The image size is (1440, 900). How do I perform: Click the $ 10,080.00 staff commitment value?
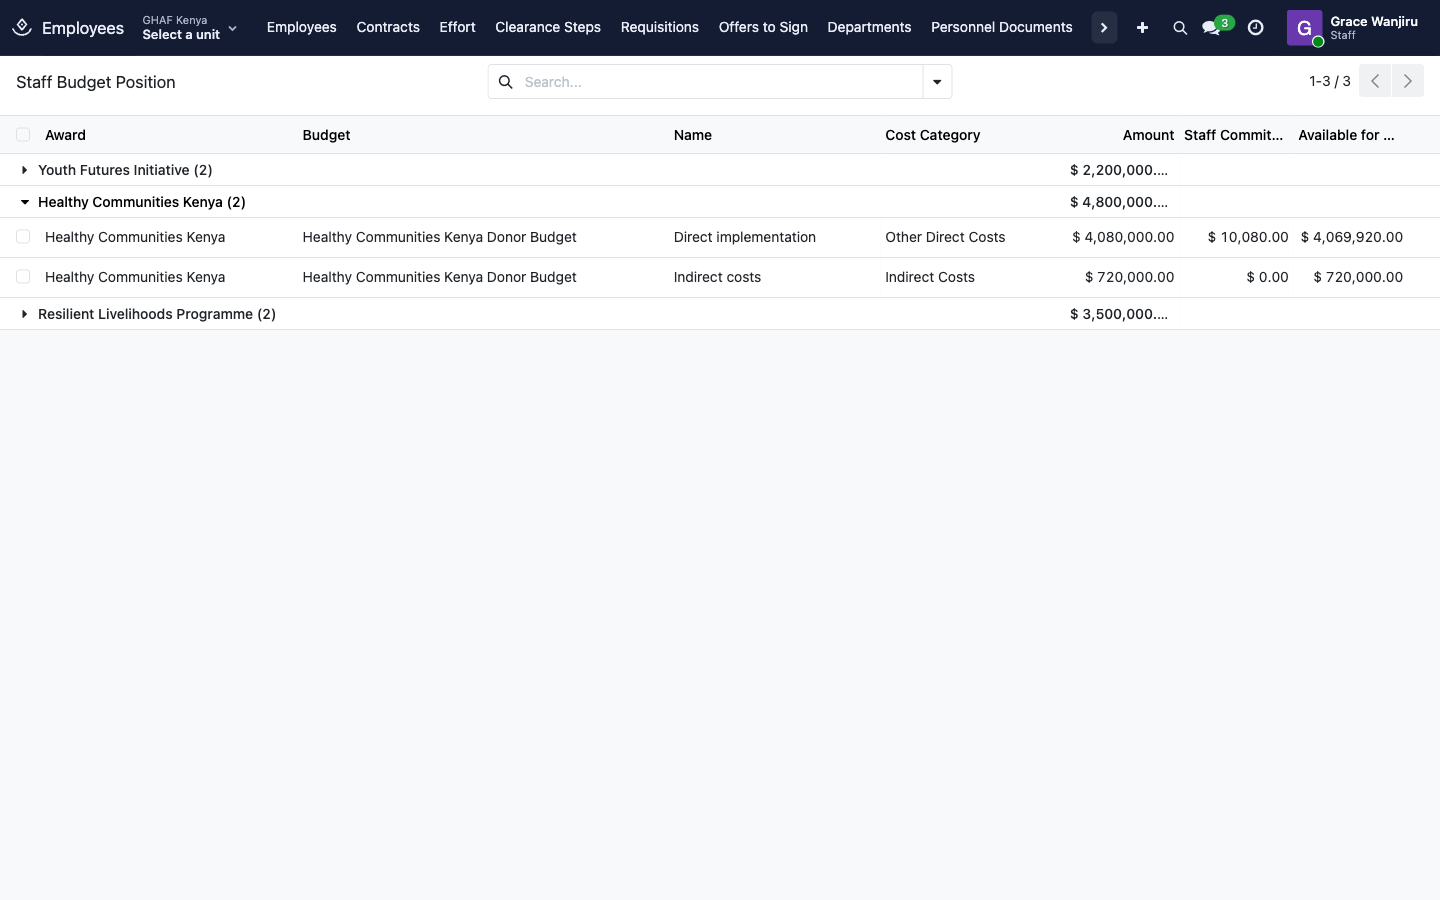[1248, 237]
